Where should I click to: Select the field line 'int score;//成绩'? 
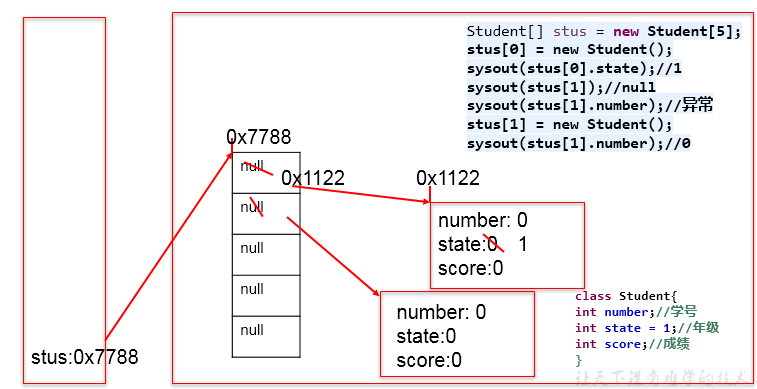click(x=632, y=344)
